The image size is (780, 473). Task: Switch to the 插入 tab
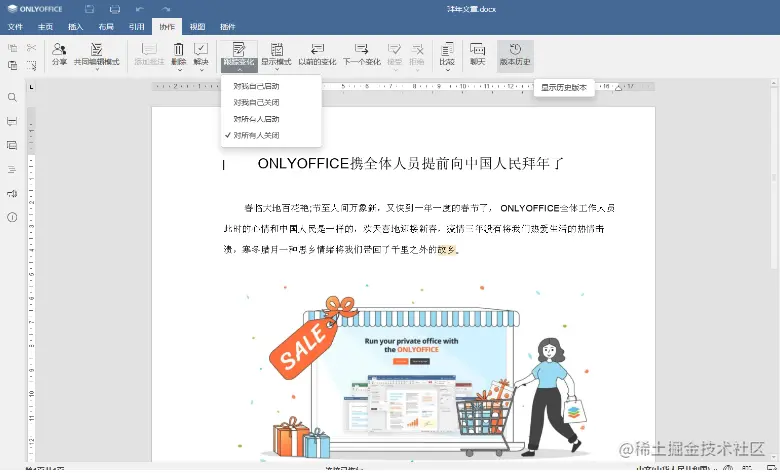(76, 26)
